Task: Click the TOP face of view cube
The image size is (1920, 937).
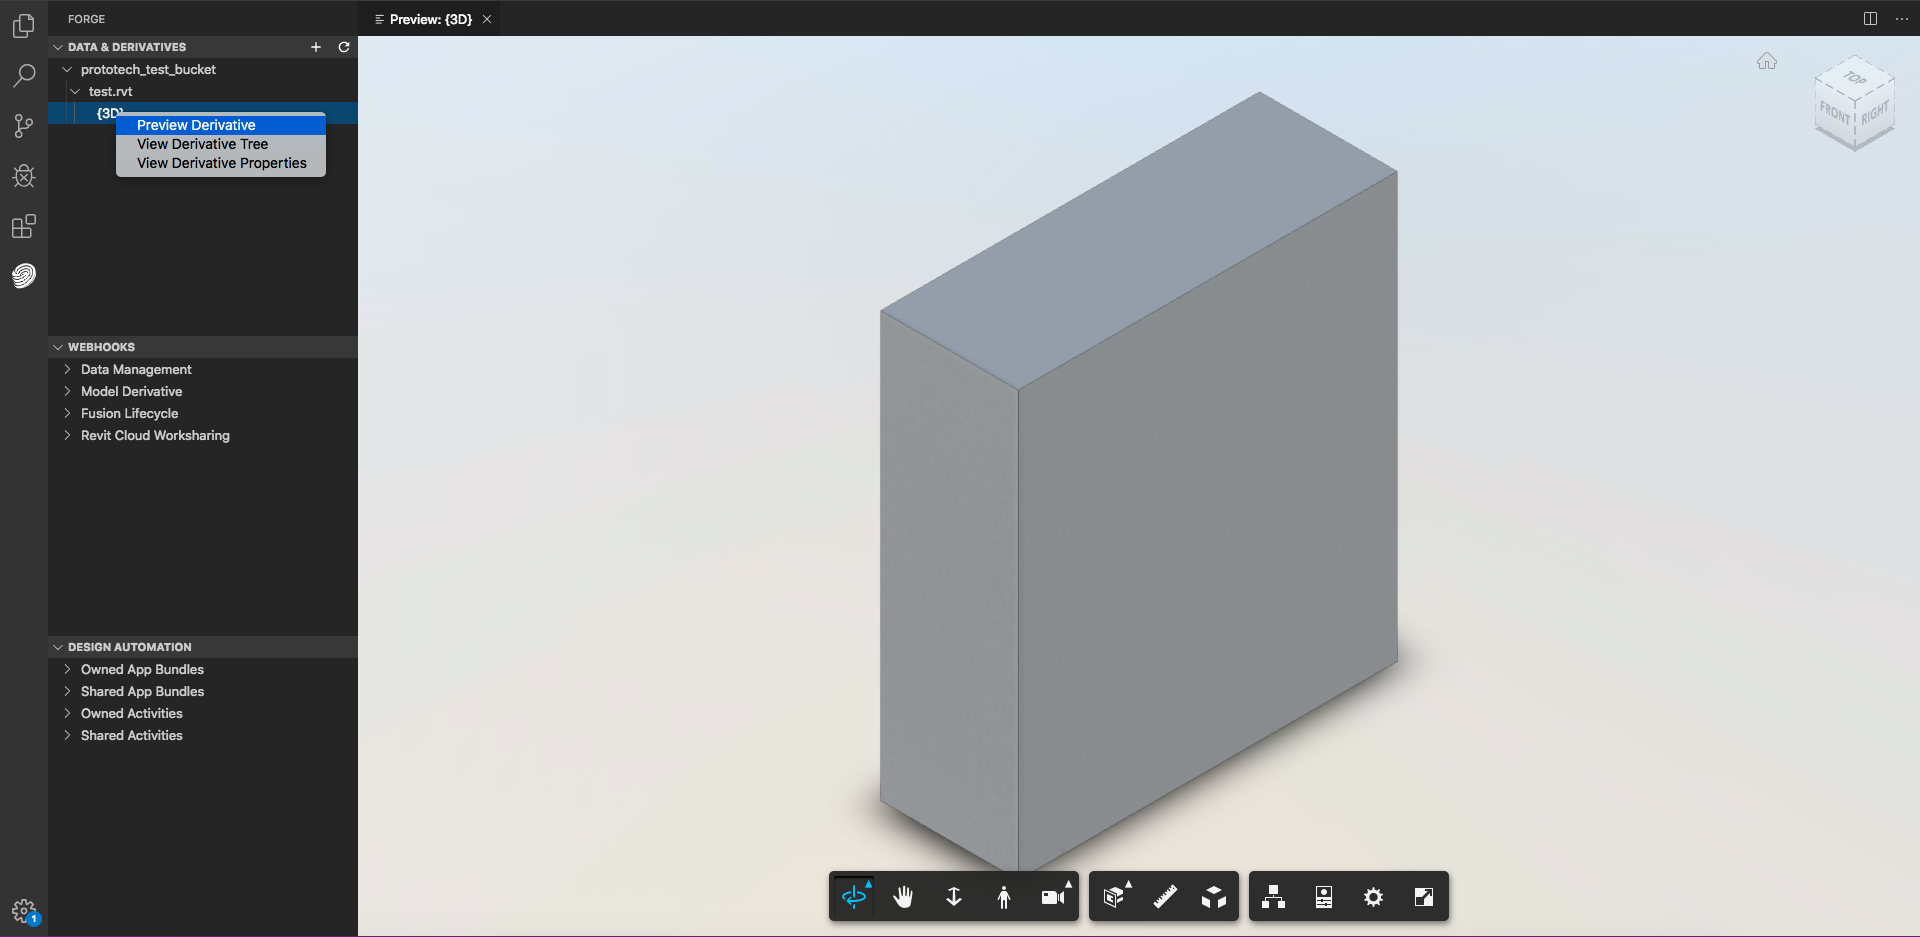Action: point(1855,77)
